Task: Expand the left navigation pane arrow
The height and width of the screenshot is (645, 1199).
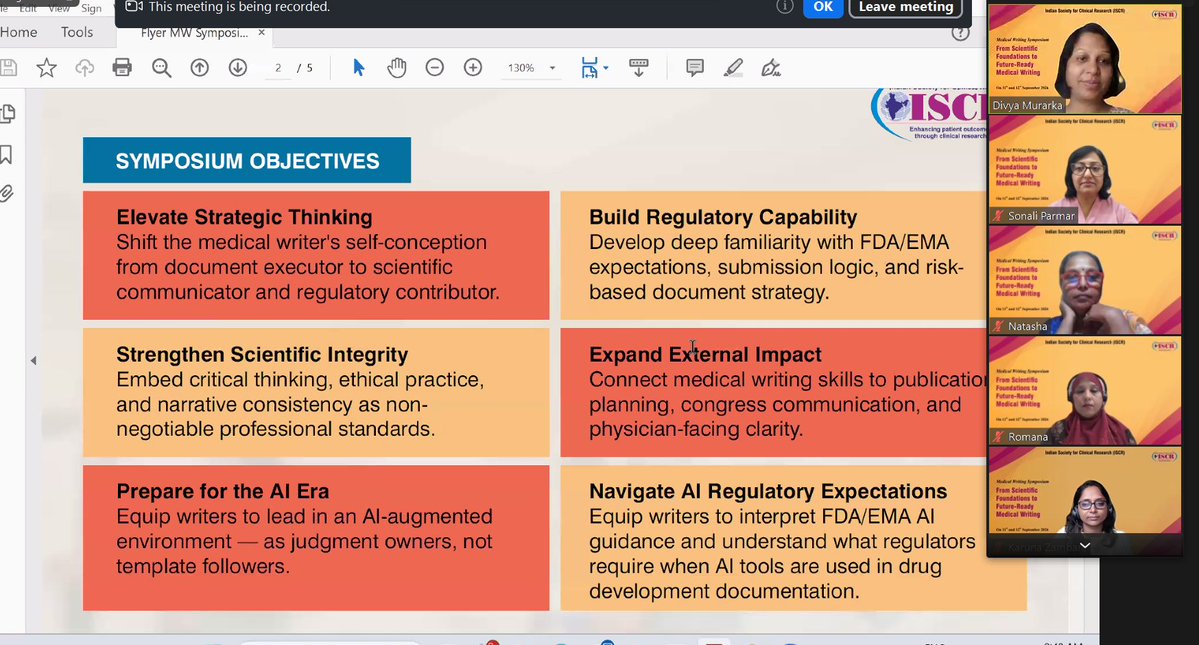Action: [33, 361]
